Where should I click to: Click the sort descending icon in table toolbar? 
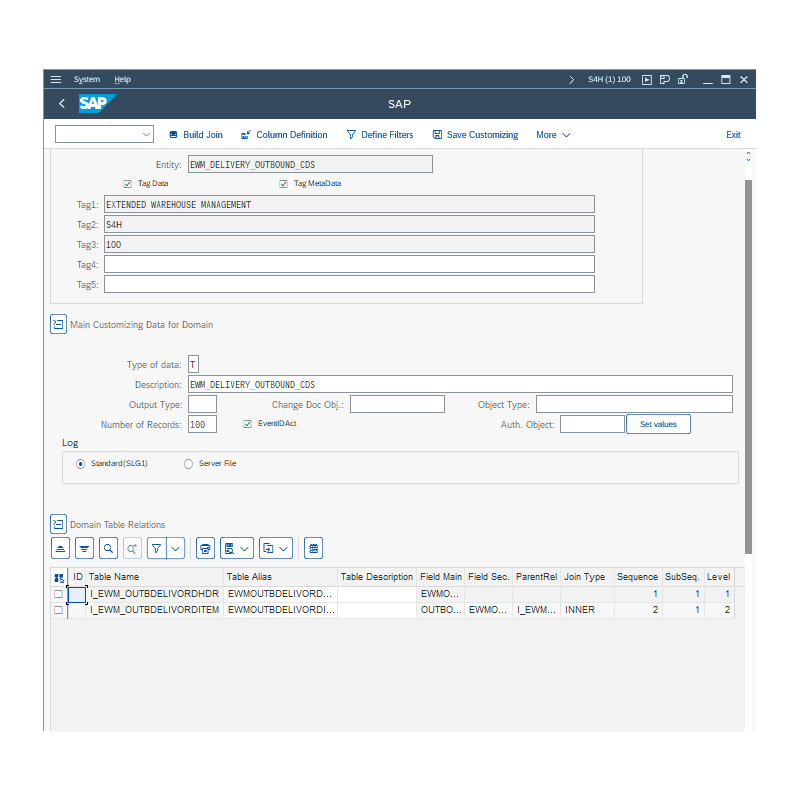(84, 548)
